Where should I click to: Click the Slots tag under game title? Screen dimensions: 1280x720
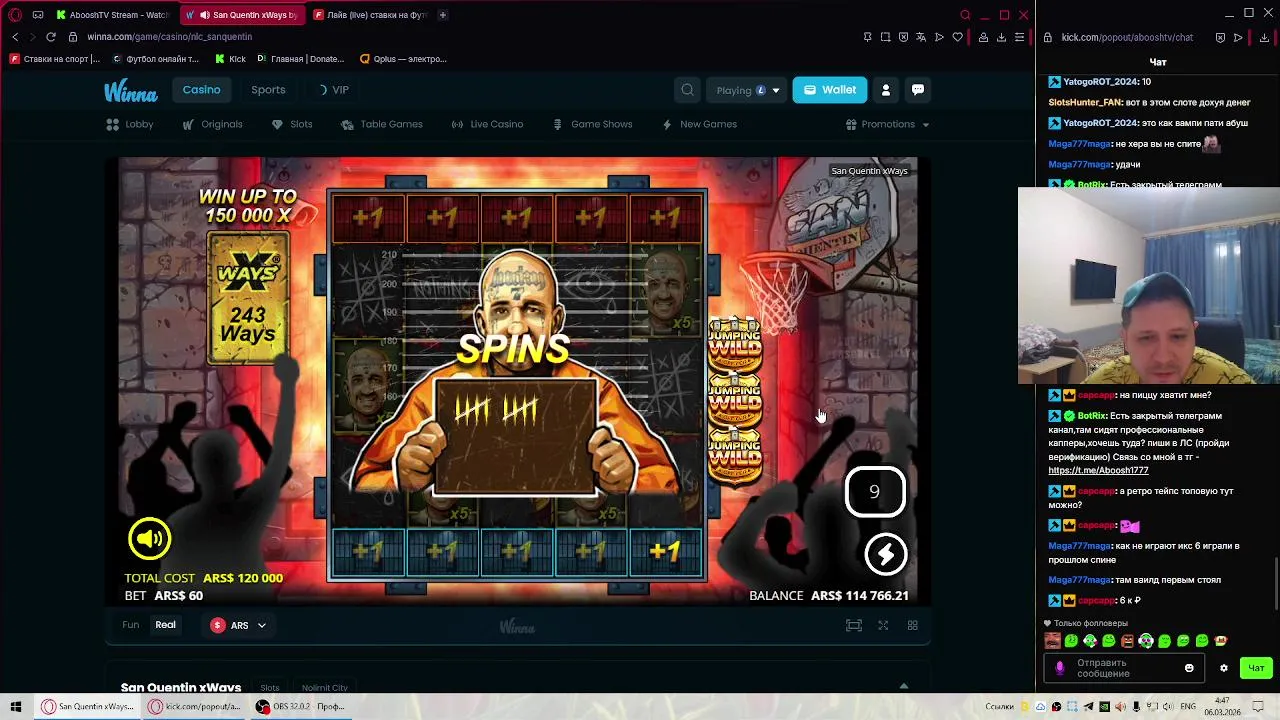pyautogui.click(x=270, y=687)
